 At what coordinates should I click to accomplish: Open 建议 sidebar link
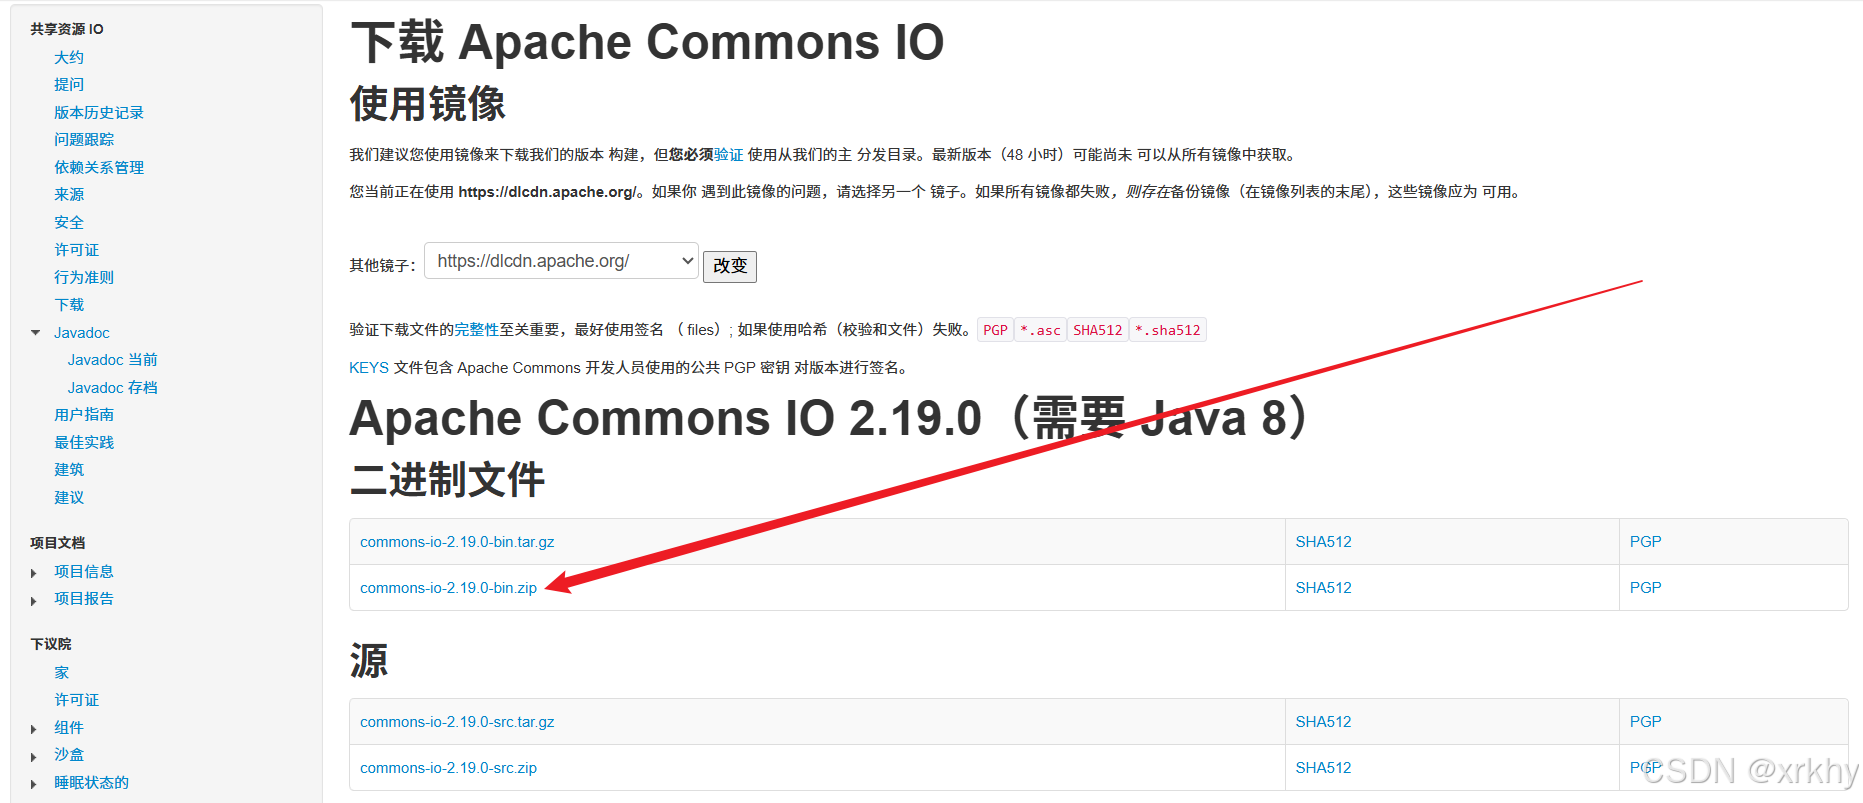[x=69, y=497]
